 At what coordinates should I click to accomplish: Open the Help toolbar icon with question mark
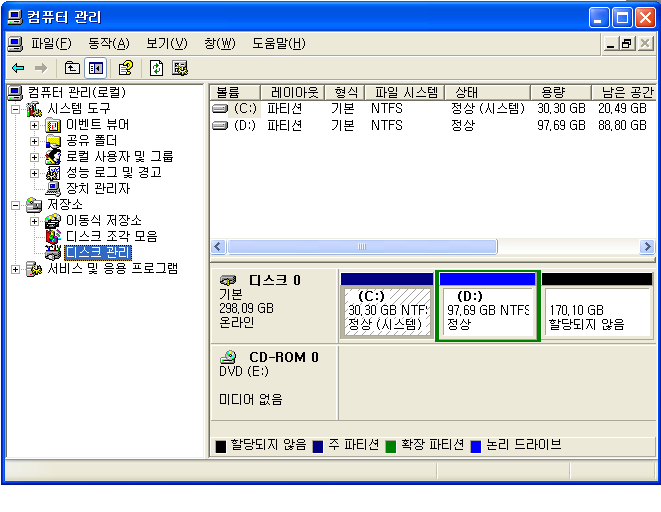pyautogui.click(x=125, y=68)
